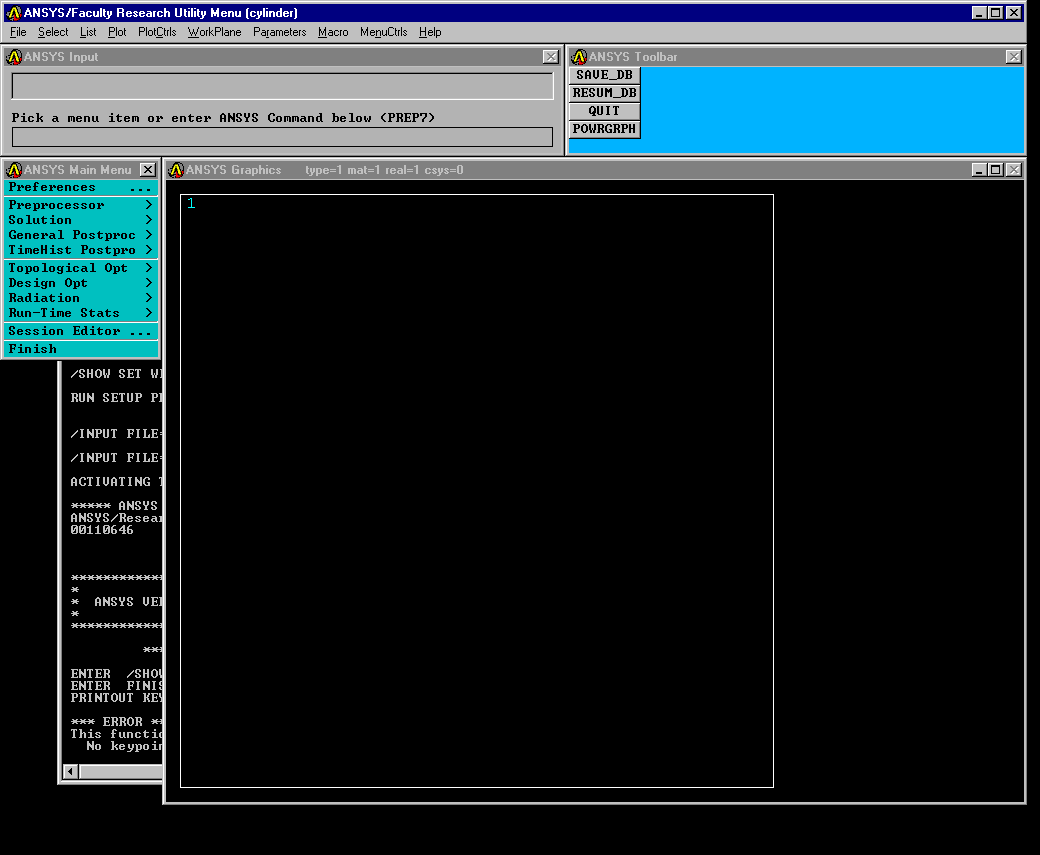Minimize the ANSYS Graphics window

pos(979,170)
